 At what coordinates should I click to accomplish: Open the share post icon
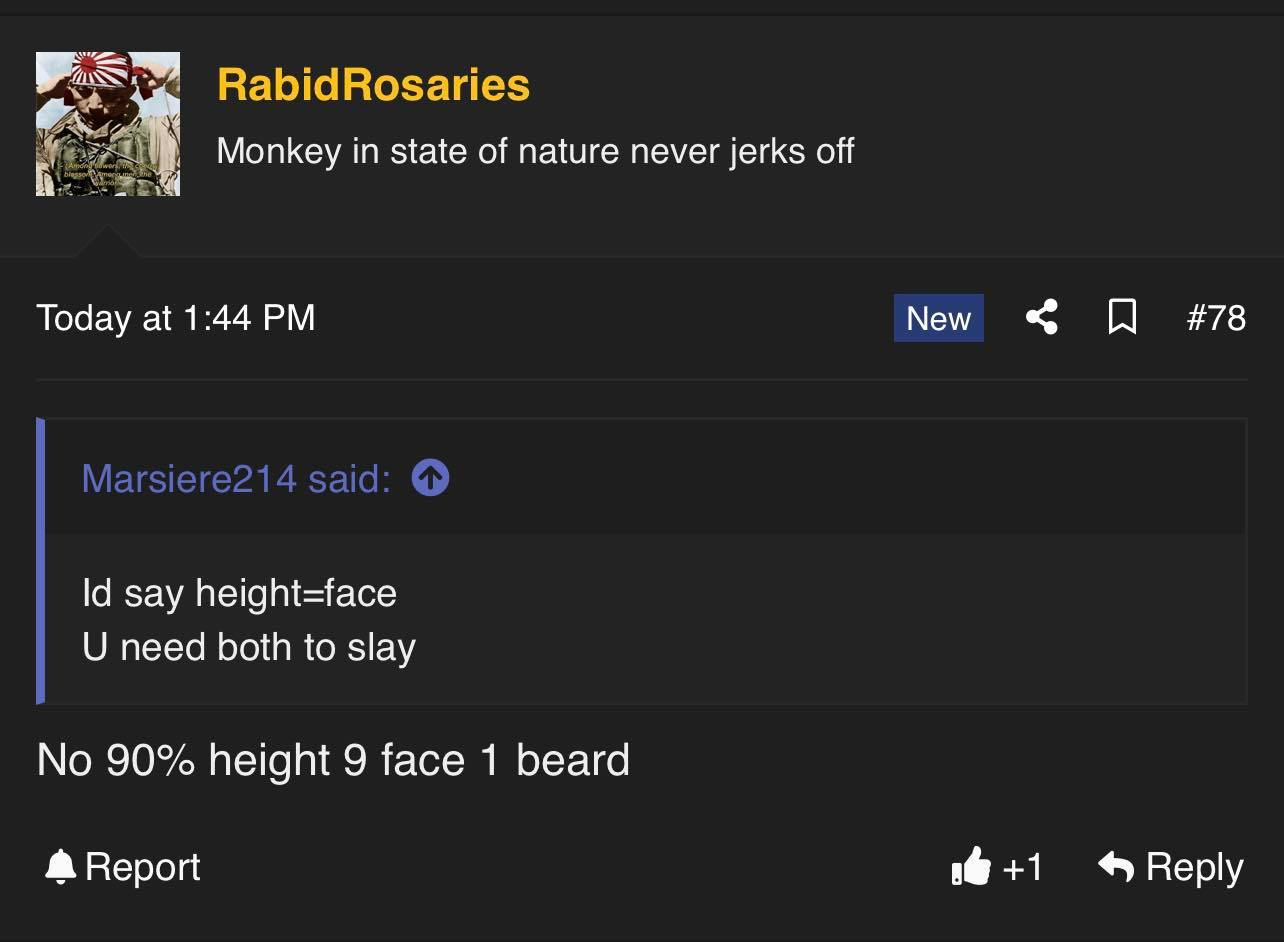[1041, 318]
